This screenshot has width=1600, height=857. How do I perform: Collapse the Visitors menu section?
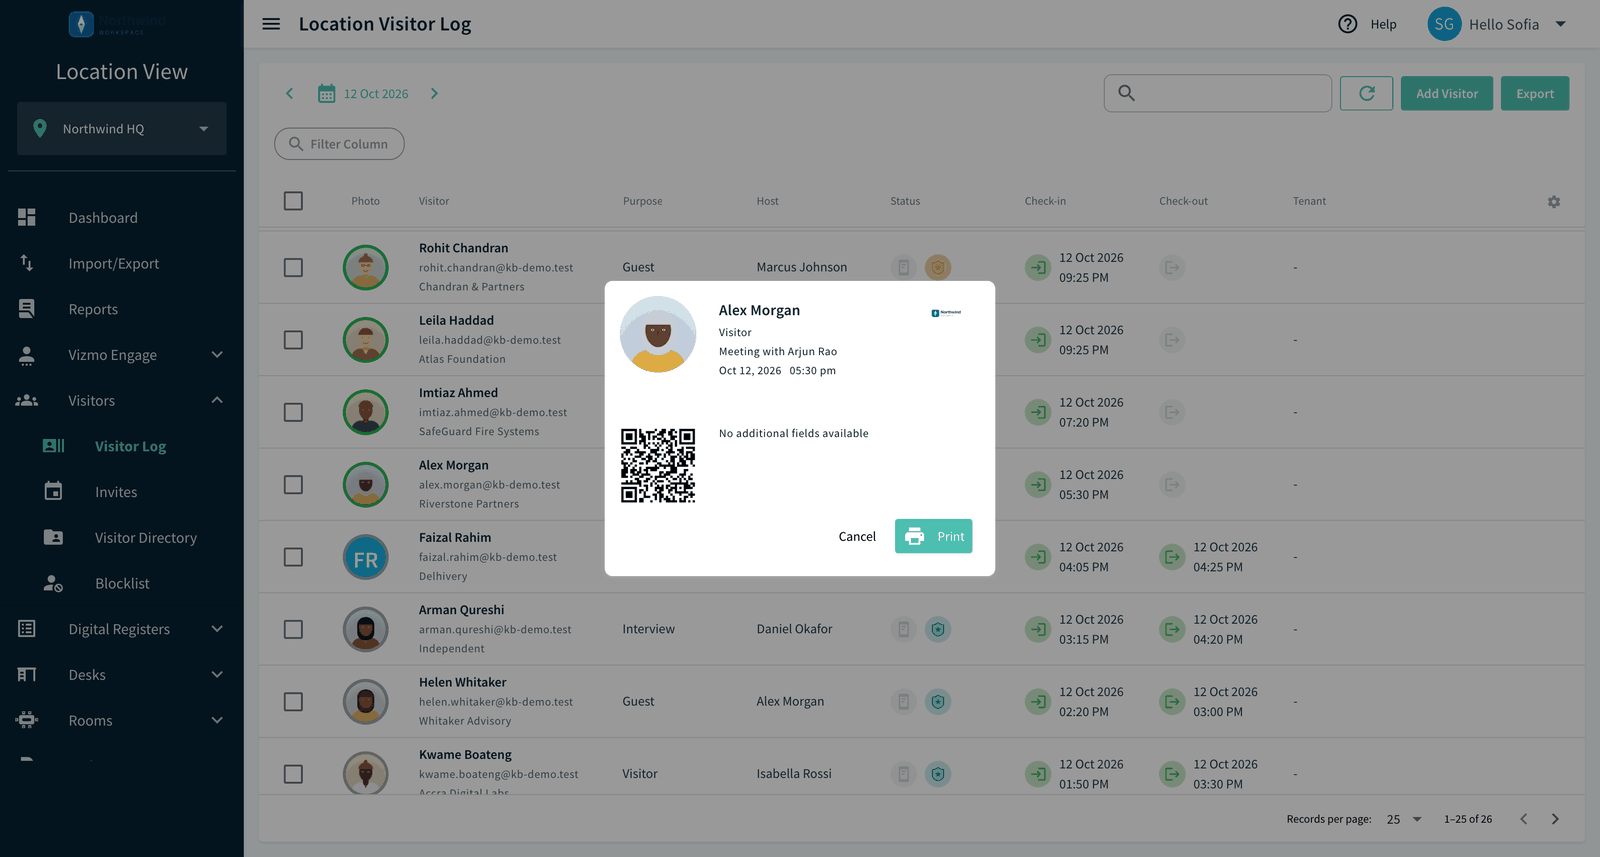click(122, 401)
